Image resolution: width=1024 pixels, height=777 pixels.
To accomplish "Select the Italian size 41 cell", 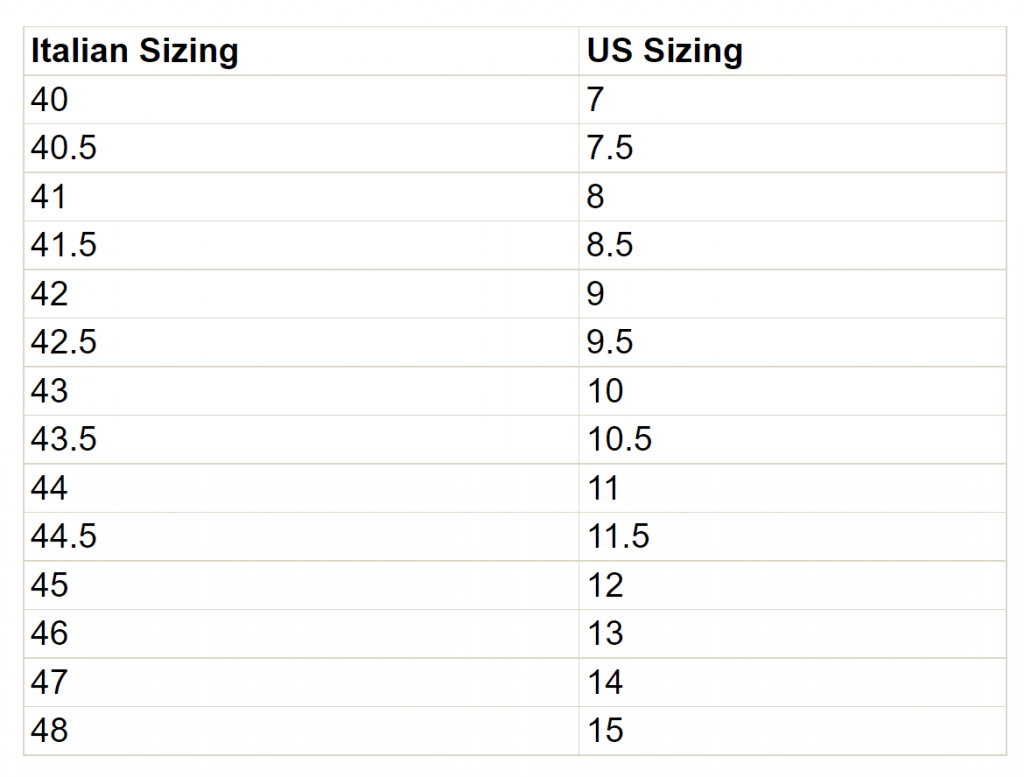I will [x=301, y=197].
